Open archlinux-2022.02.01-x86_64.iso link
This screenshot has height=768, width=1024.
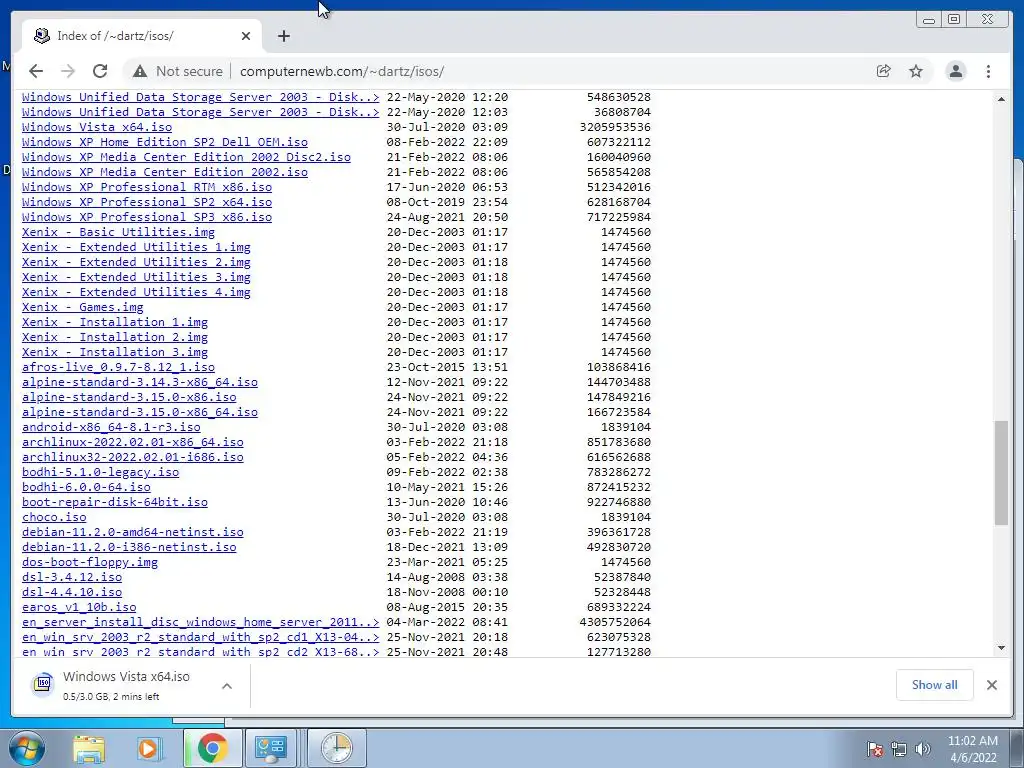tap(133, 442)
